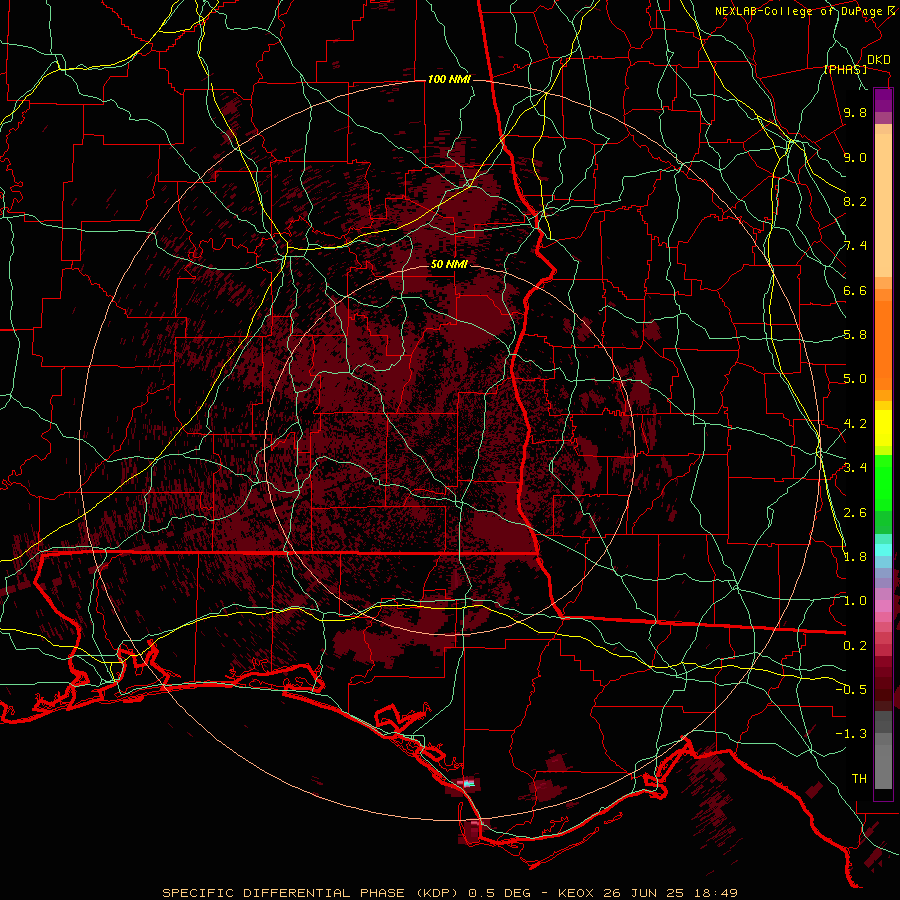Click the 1.0 scale value
The image size is (900, 900).
coord(855,601)
